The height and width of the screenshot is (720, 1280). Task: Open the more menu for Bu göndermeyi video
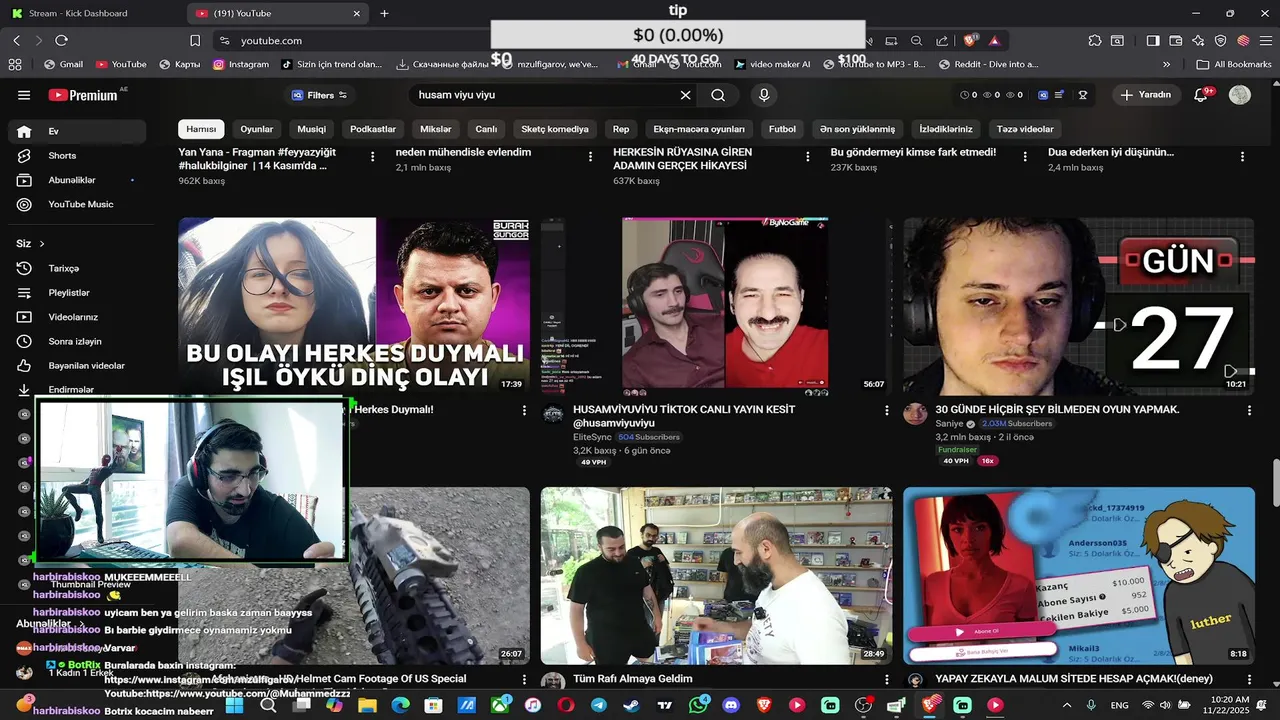(1025, 157)
